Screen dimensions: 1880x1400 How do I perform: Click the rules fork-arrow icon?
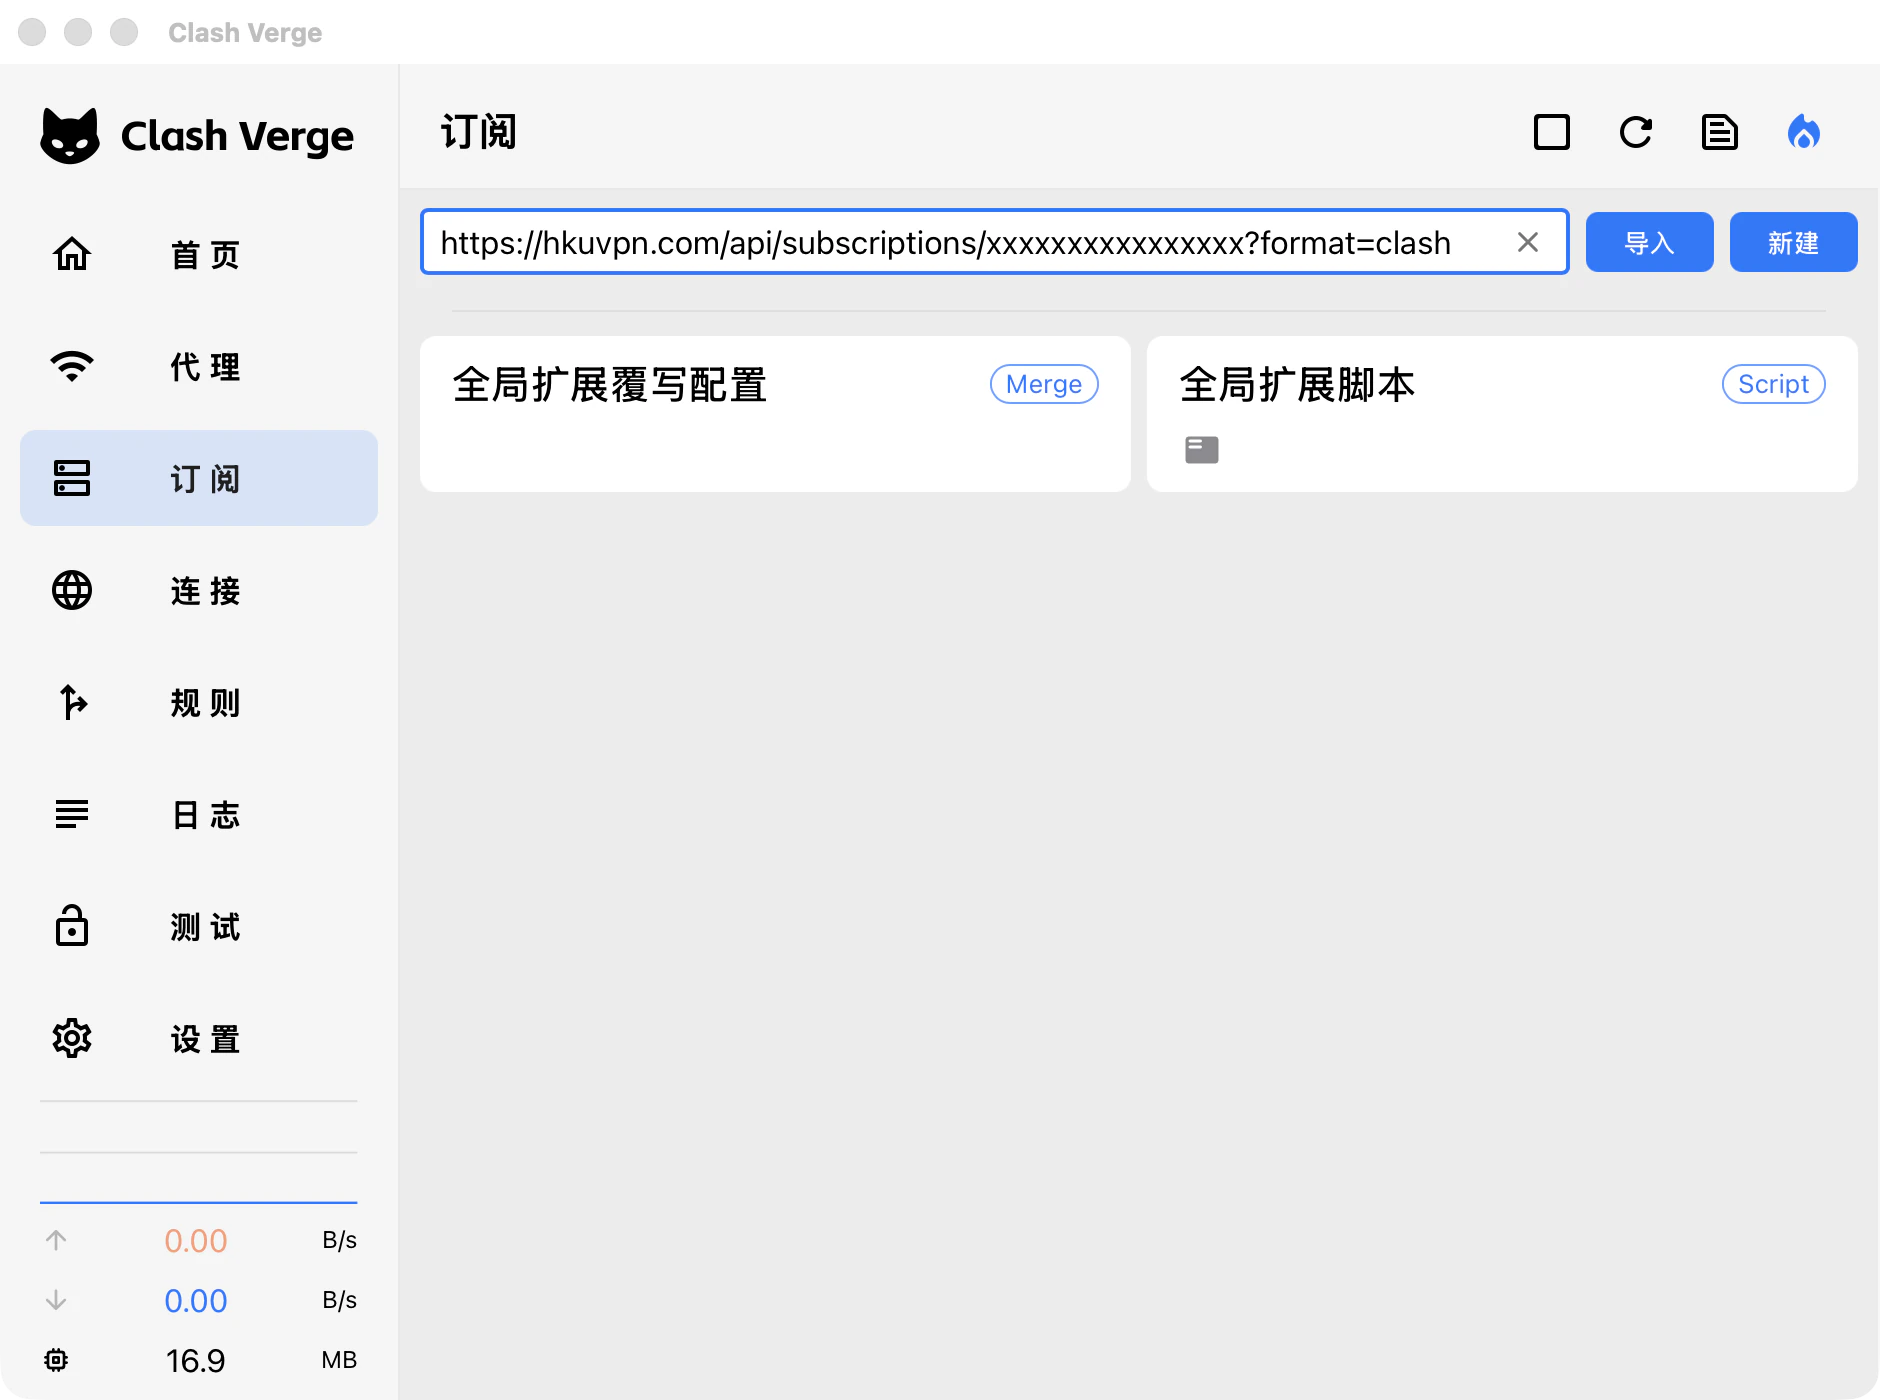(72, 702)
